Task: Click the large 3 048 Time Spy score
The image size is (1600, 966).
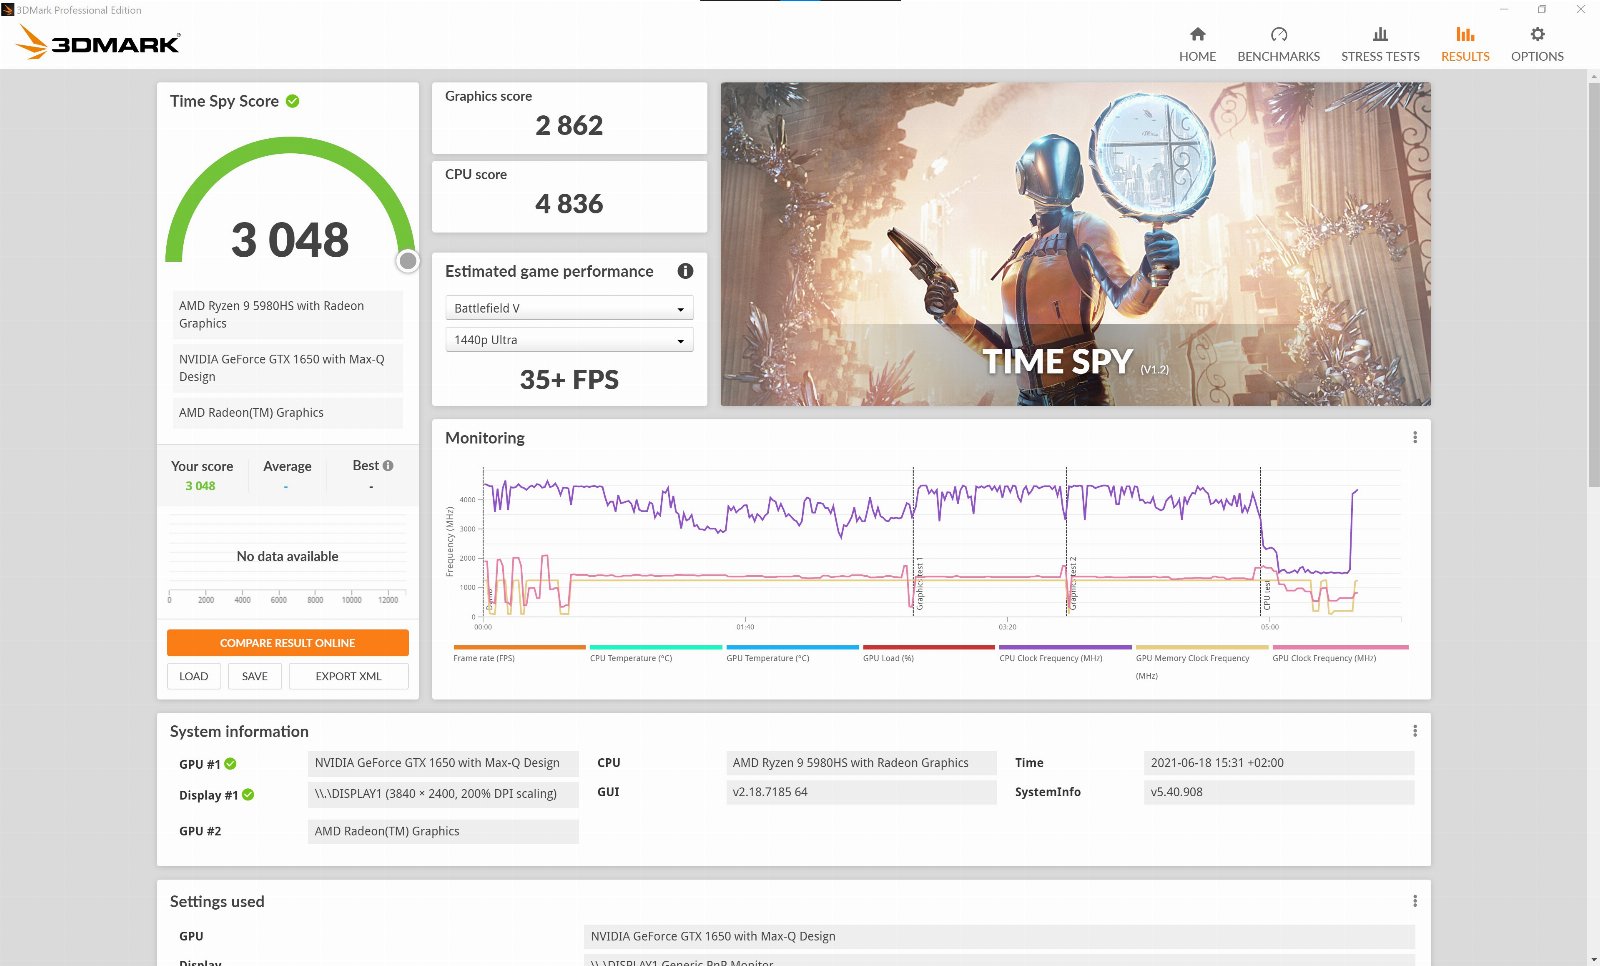Action: click(290, 240)
